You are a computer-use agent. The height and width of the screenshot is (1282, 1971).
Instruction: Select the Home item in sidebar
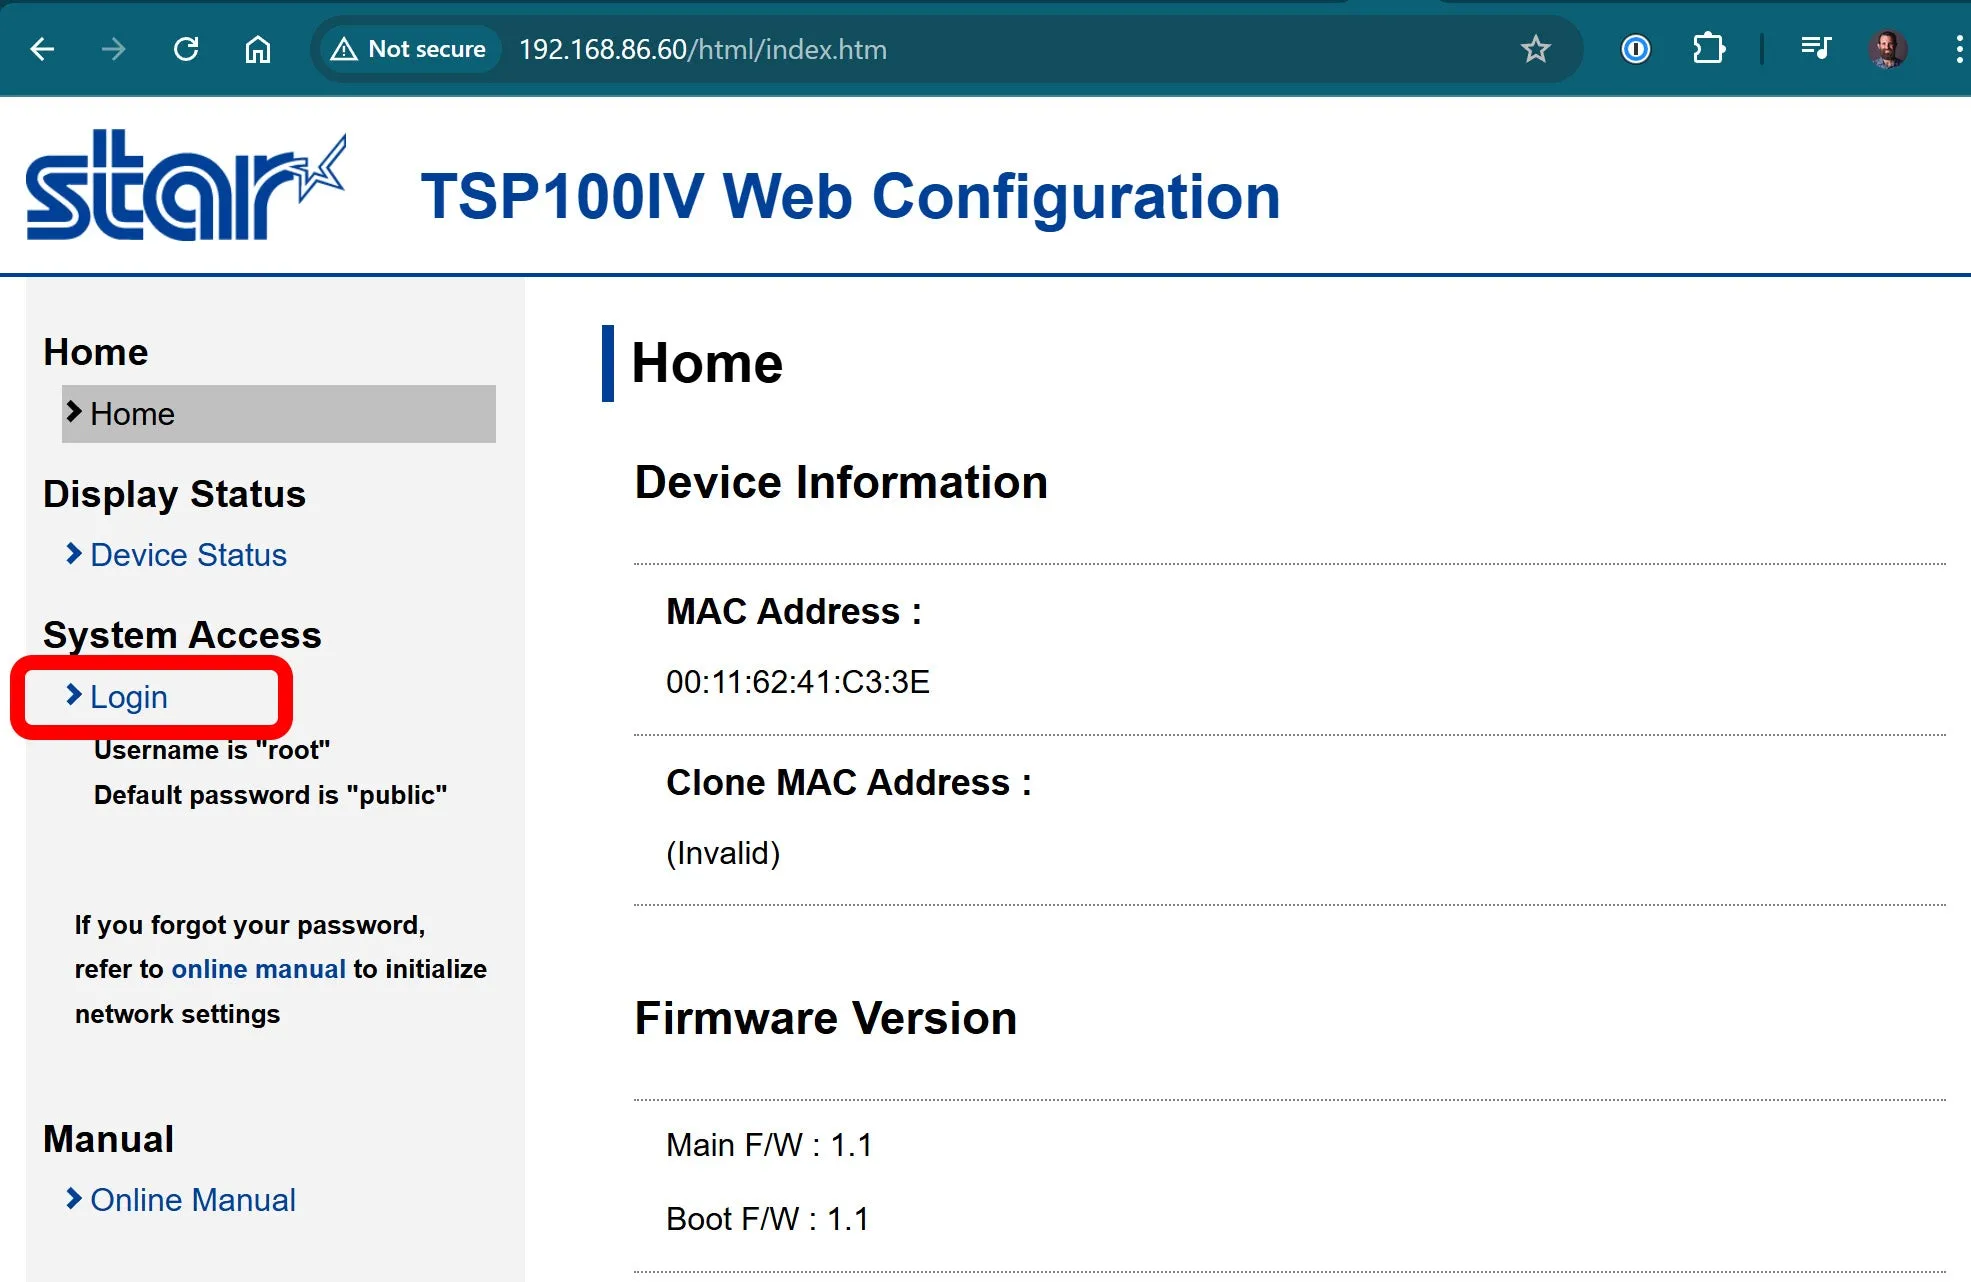pyautogui.click(x=279, y=414)
